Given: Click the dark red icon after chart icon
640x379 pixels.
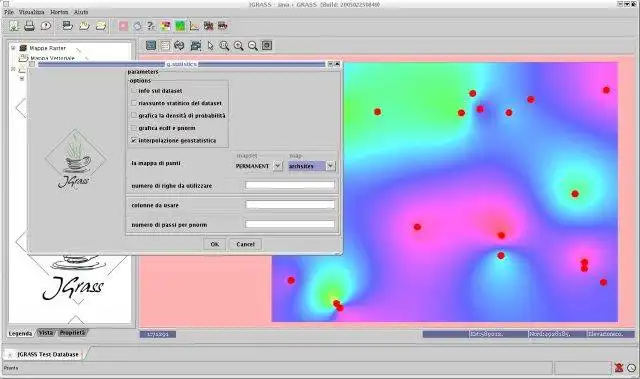Looking at the screenshot, I should pyautogui.click(x=208, y=26).
